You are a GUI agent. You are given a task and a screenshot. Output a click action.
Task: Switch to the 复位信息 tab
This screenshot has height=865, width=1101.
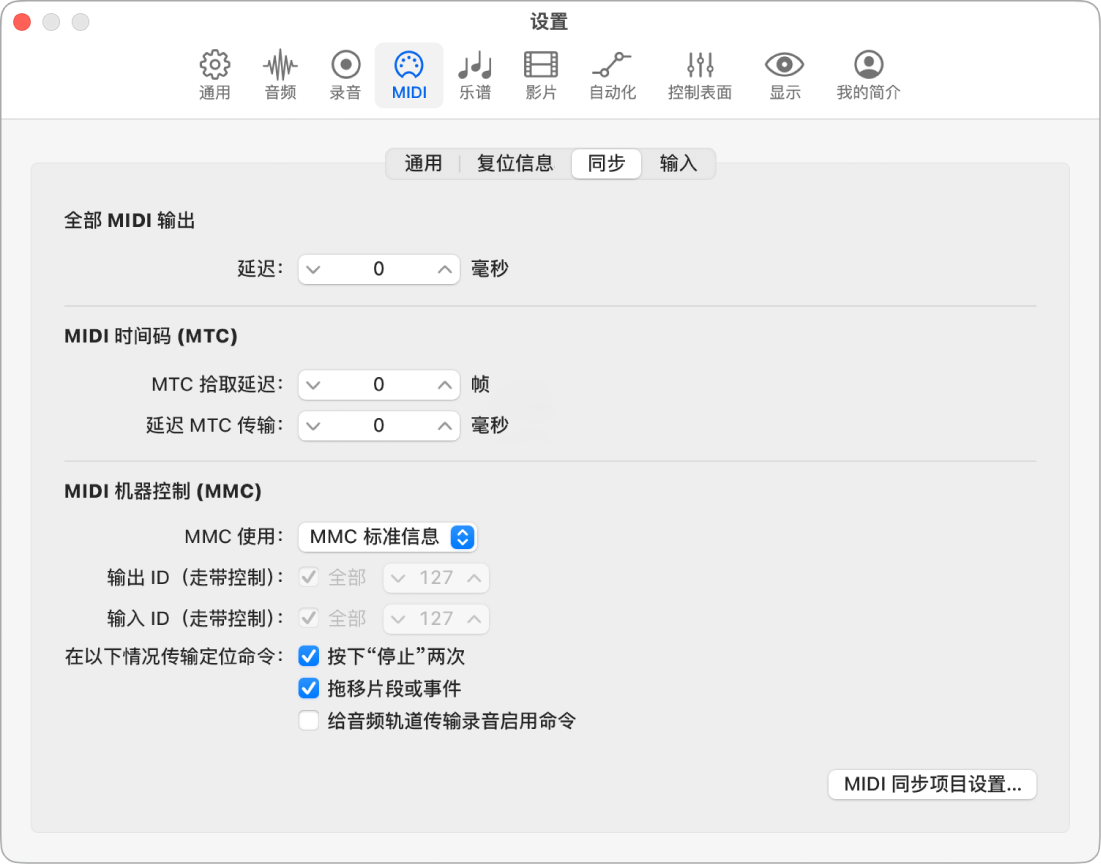515,163
